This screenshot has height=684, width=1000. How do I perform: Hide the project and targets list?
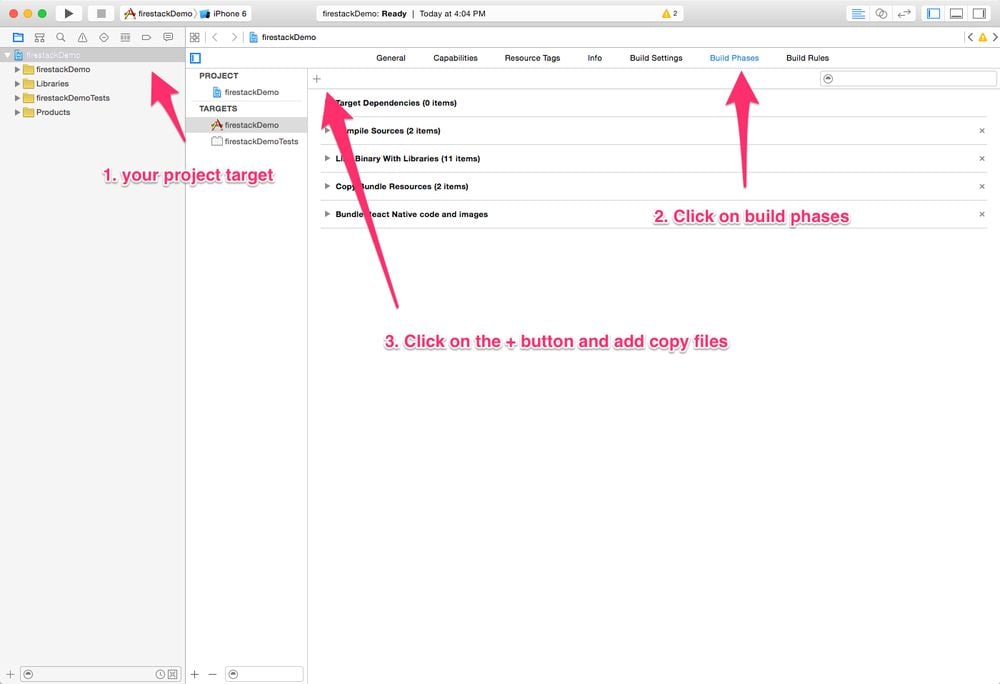tap(196, 58)
